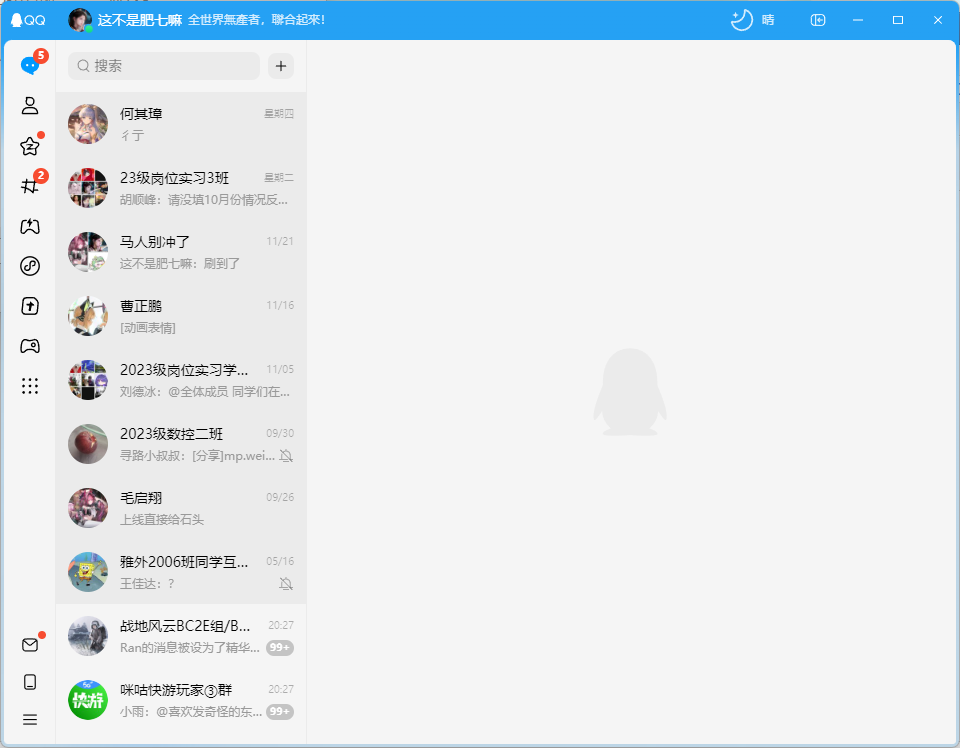Open QQ Zone star icon
This screenshot has height=748, width=960.
[30, 146]
